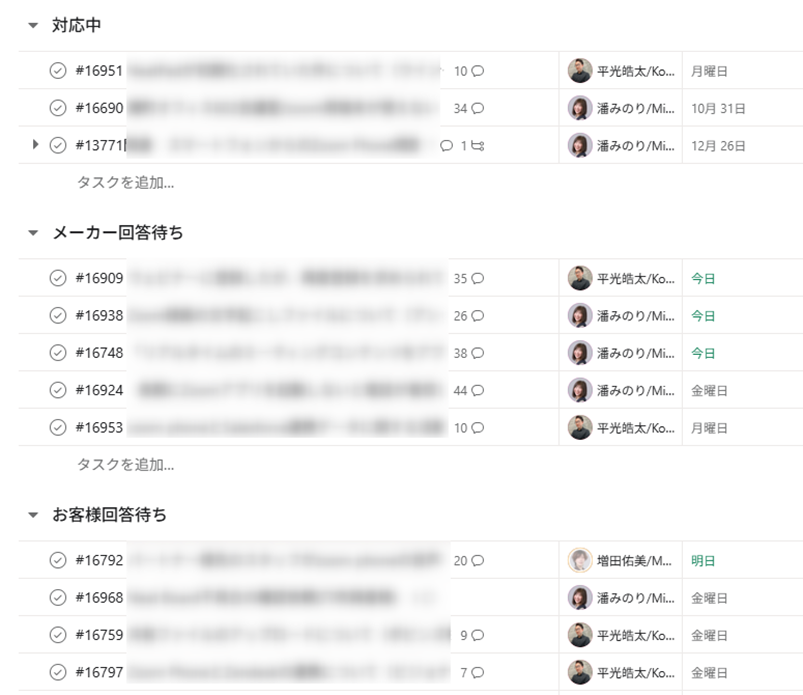803x695 pixels.
Task: Complete task #16909 with its checkmark
Action: pyautogui.click(x=58, y=279)
